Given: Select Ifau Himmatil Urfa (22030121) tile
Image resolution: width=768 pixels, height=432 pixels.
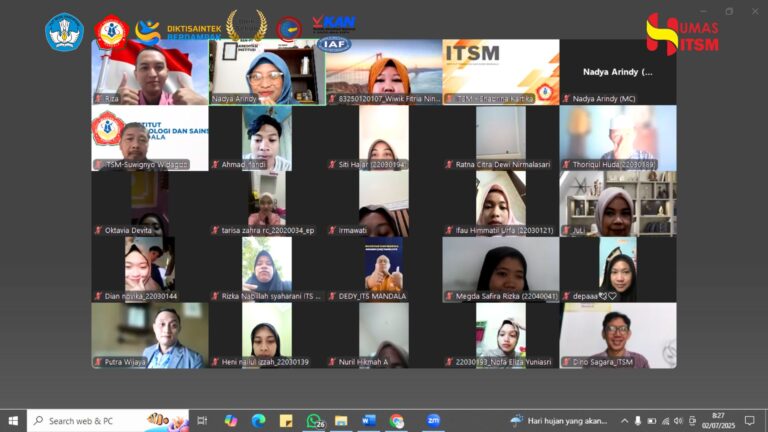Looking at the screenshot, I should [501, 204].
